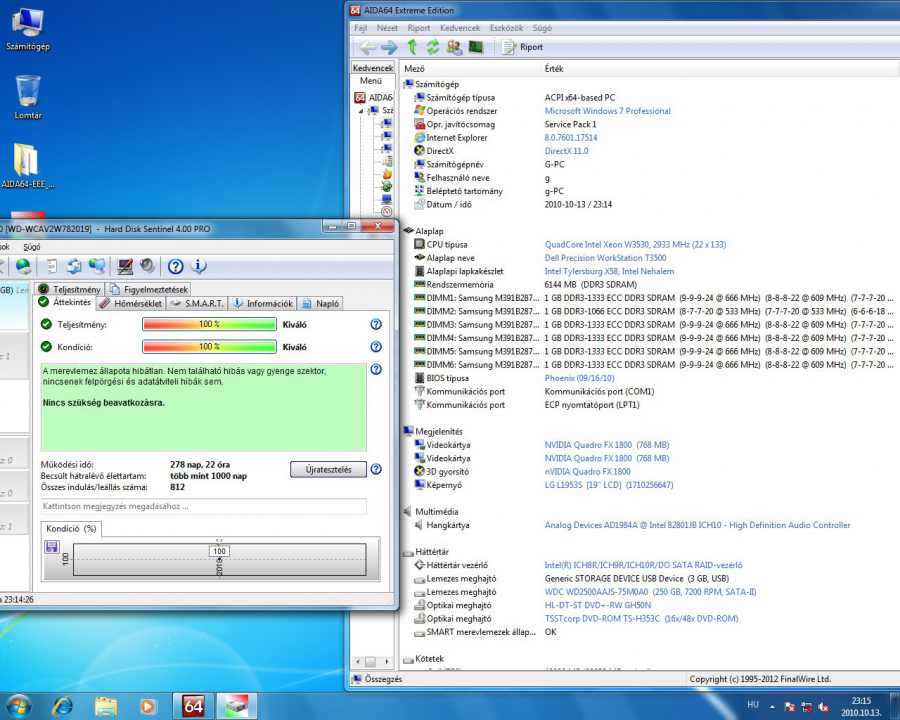
Task: Click the globe icon in Hard Disk Sentinel toolbar
Action: tap(24, 266)
